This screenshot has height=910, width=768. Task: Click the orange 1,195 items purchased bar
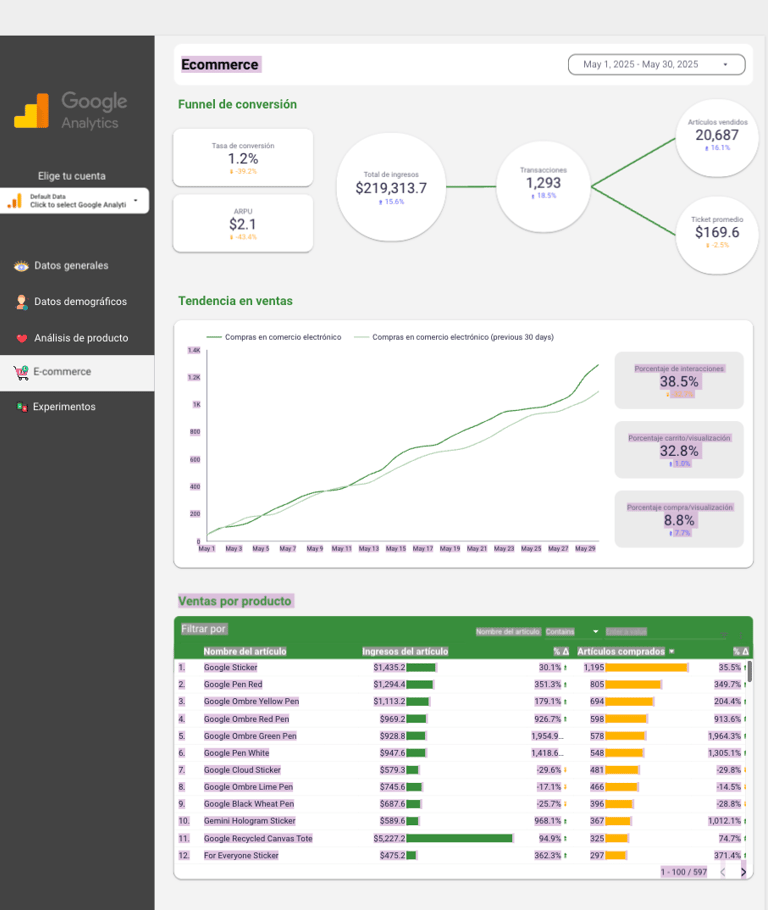click(646, 667)
